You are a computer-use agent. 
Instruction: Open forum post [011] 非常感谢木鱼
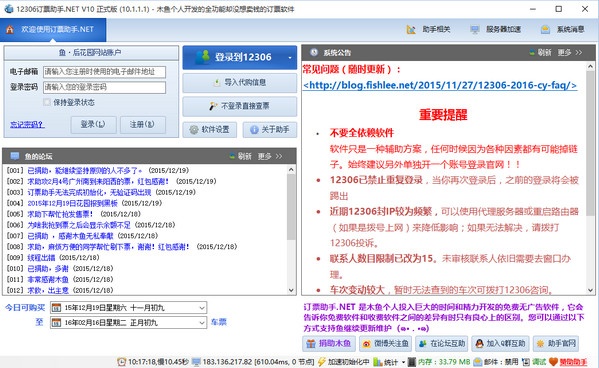(x=48, y=279)
